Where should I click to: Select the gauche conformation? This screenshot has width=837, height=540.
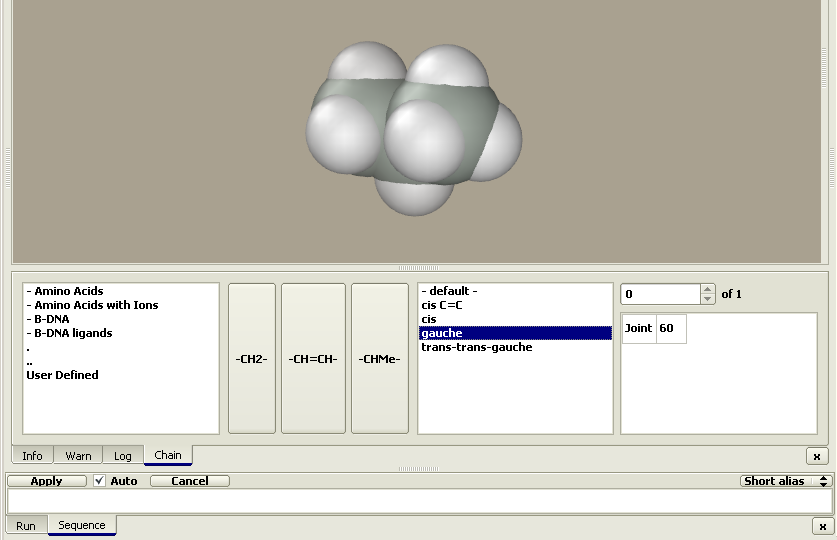[x=515, y=333]
